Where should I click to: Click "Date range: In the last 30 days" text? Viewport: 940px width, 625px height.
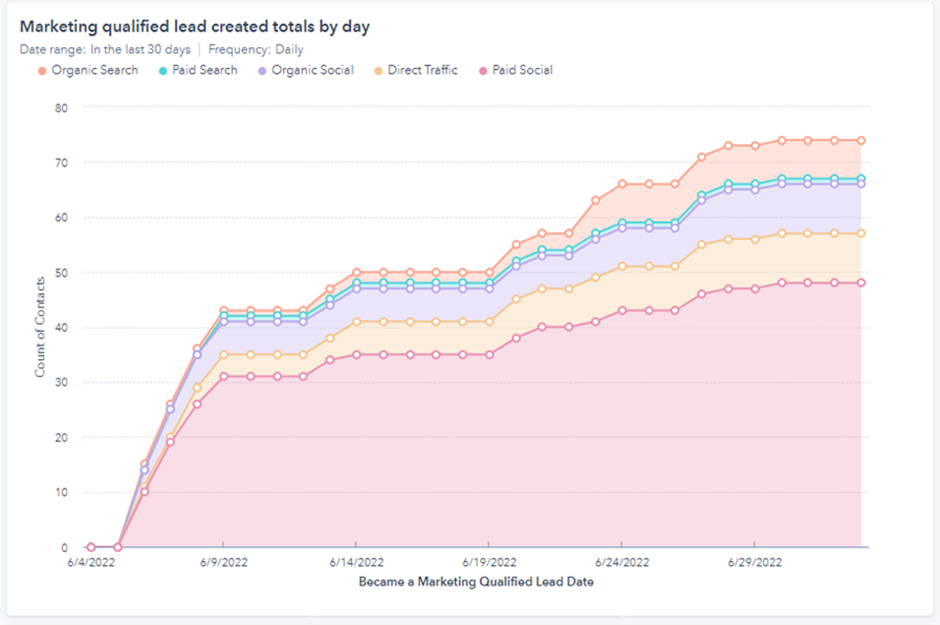tap(105, 50)
